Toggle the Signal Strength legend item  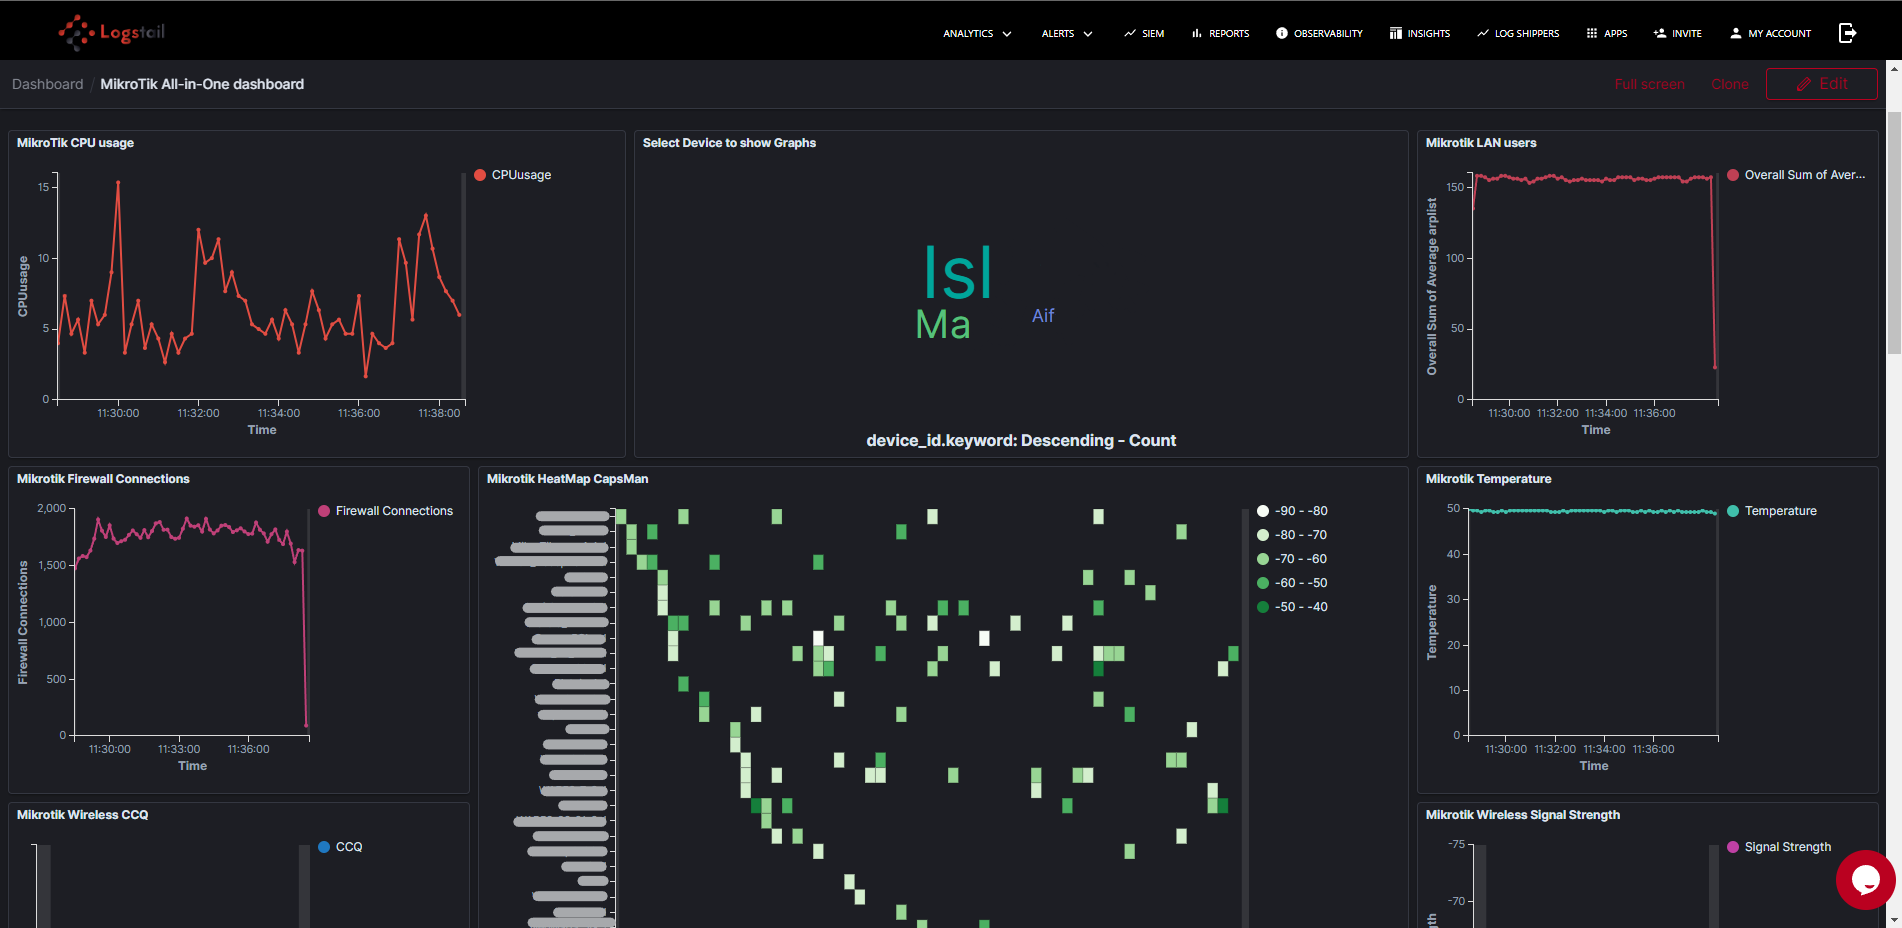pyautogui.click(x=1779, y=847)
